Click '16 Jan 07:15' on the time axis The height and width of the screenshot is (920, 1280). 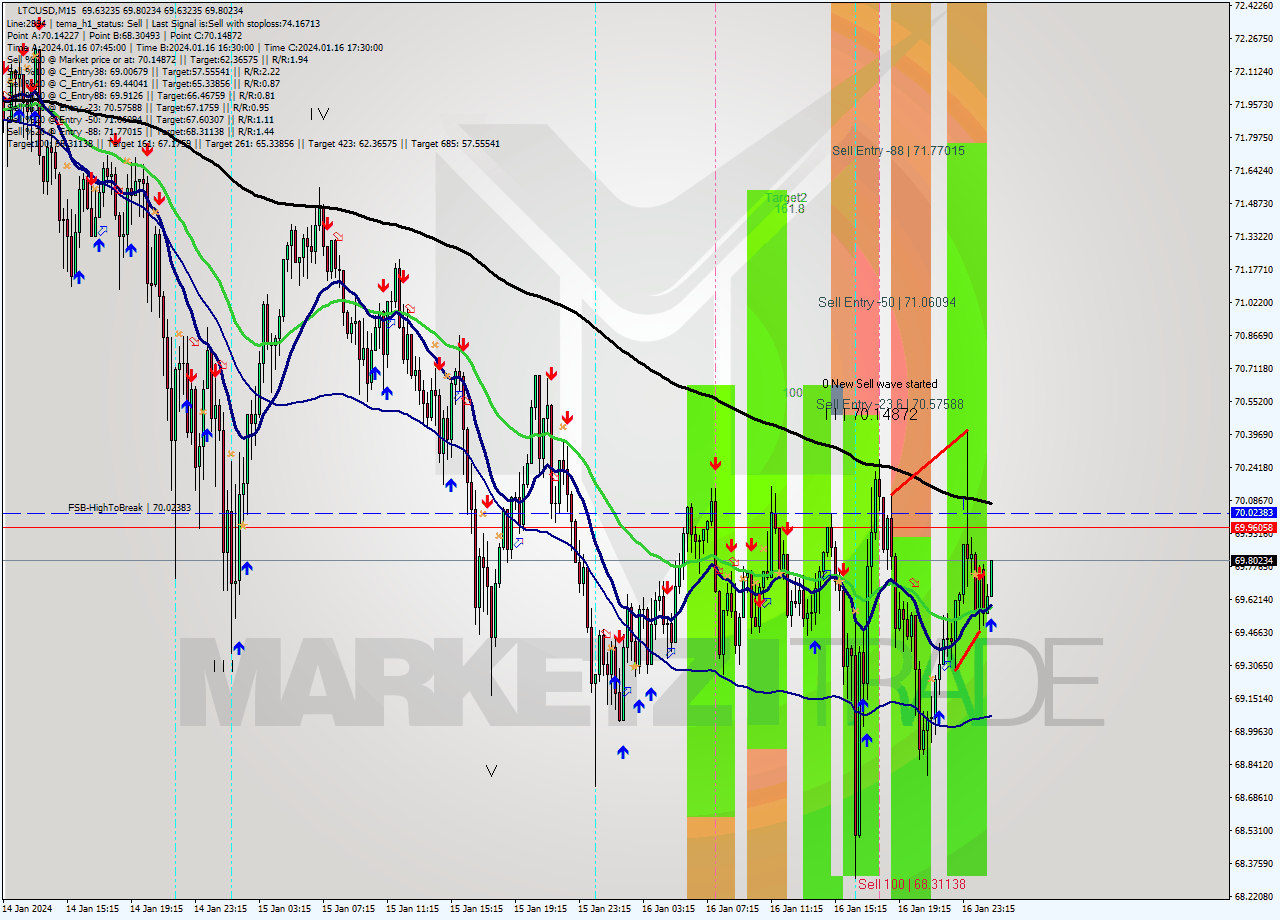(x=733, y=909)
